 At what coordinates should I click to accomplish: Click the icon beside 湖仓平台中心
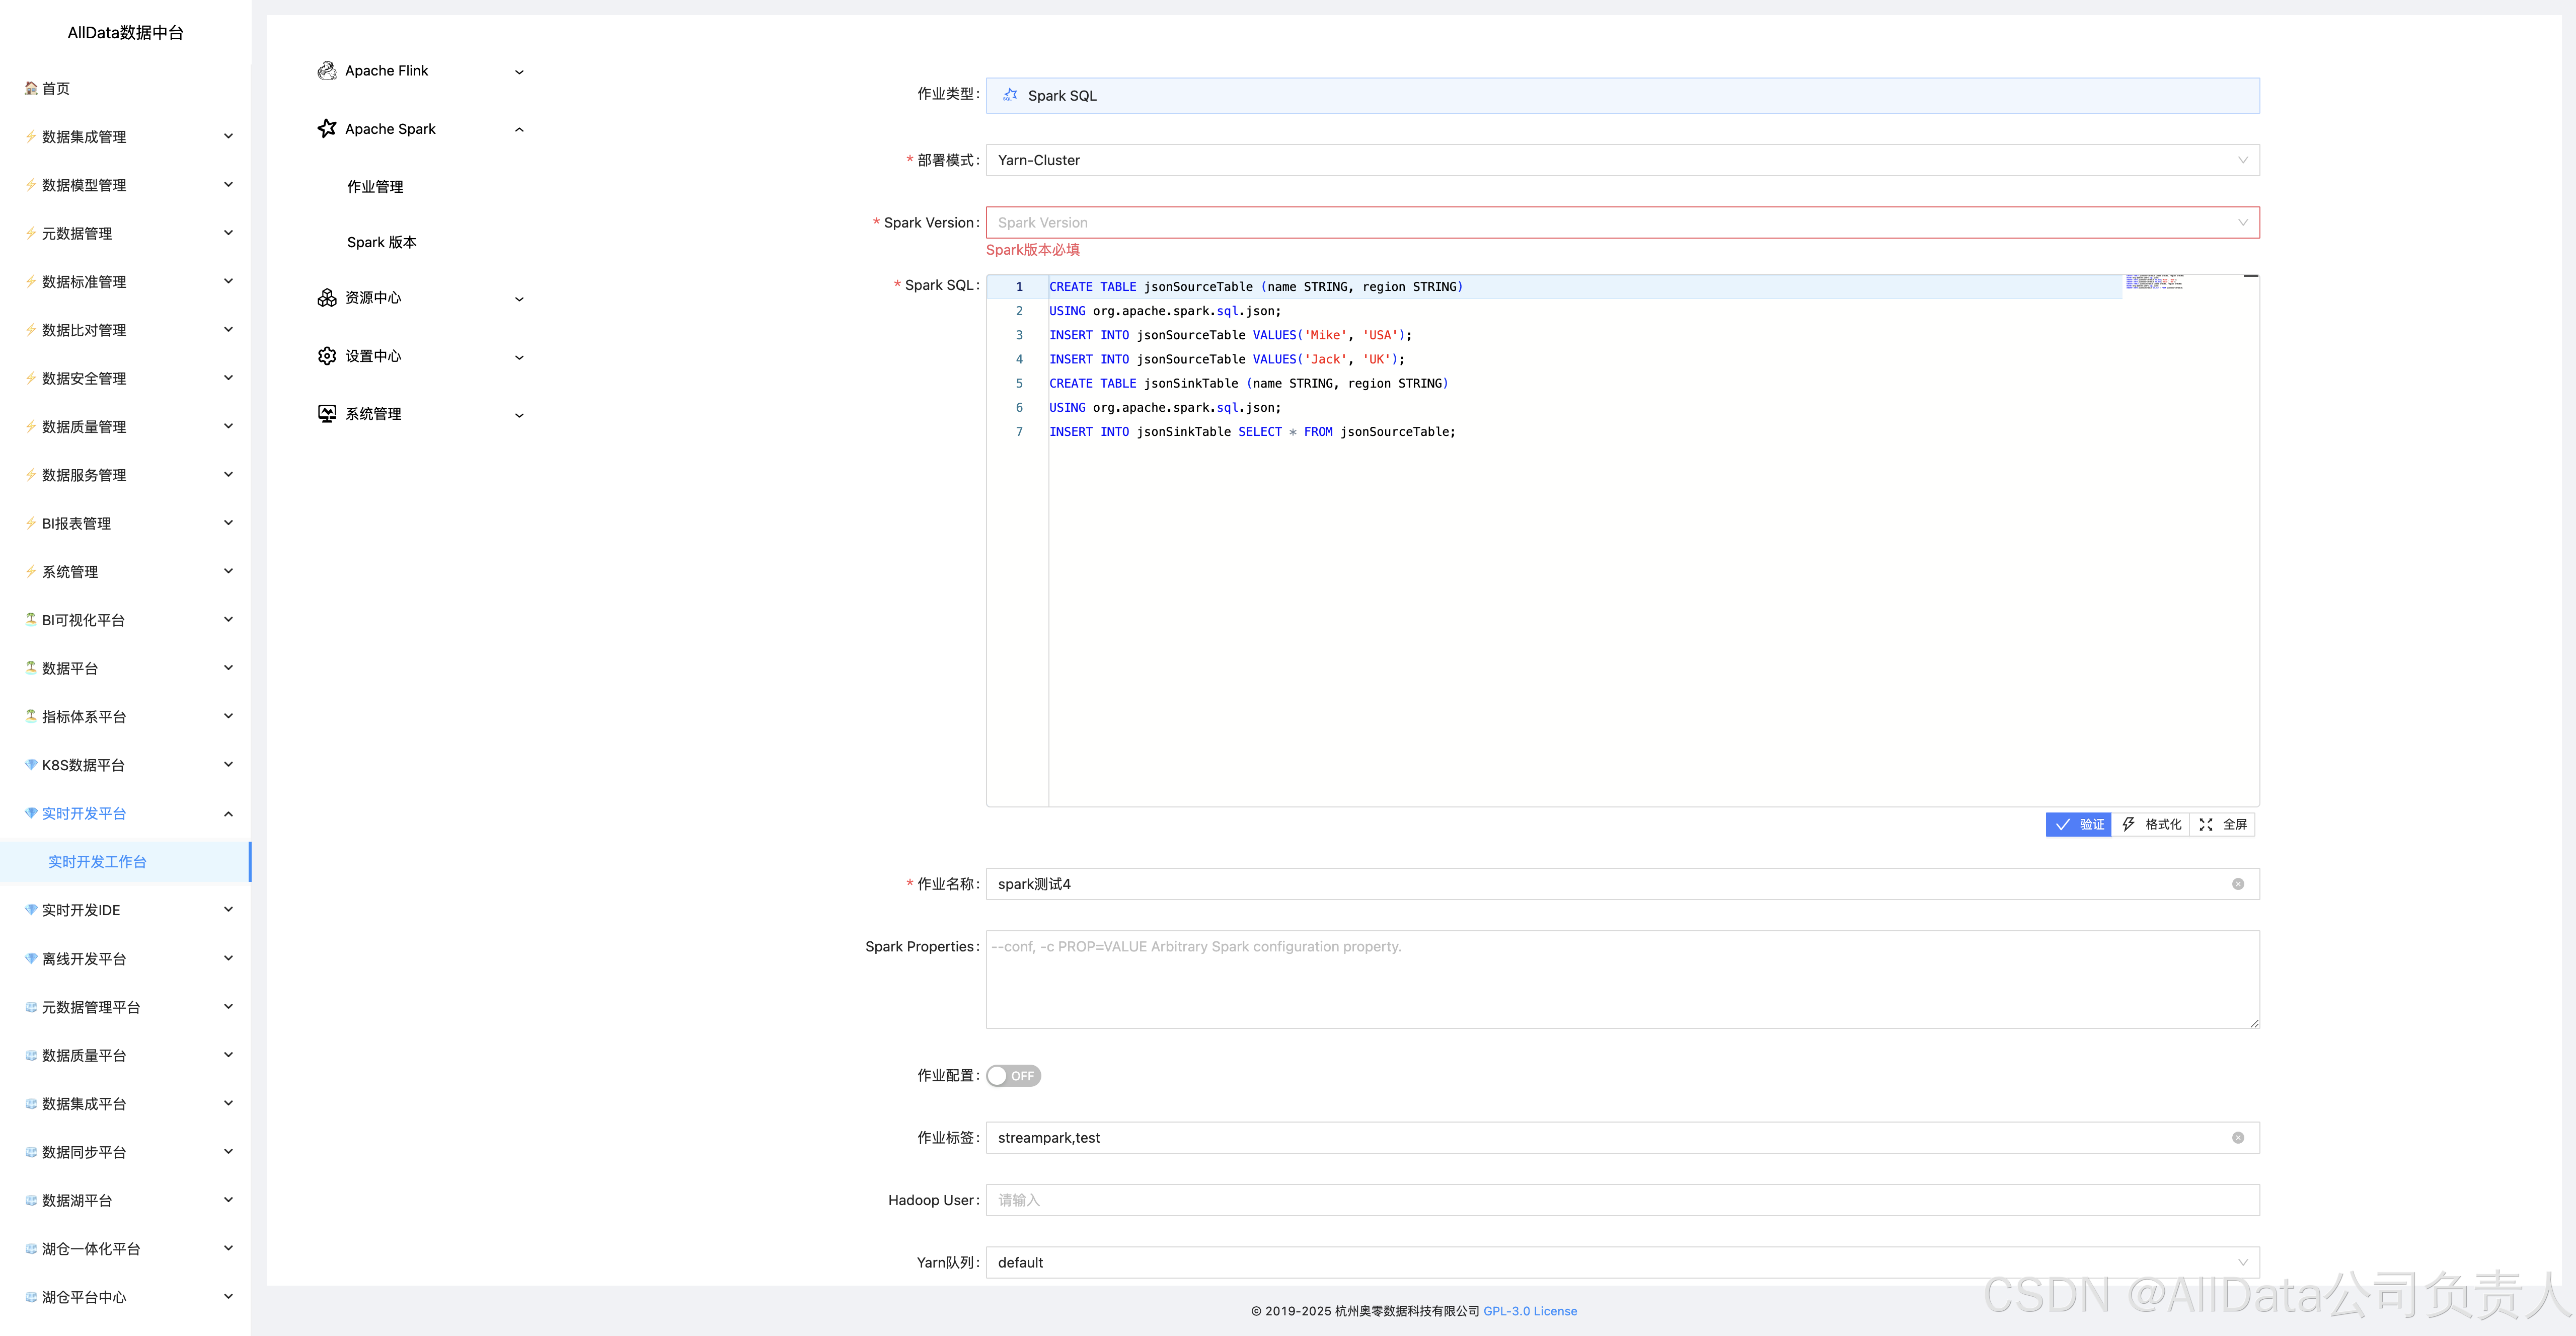coord(31,1297)
